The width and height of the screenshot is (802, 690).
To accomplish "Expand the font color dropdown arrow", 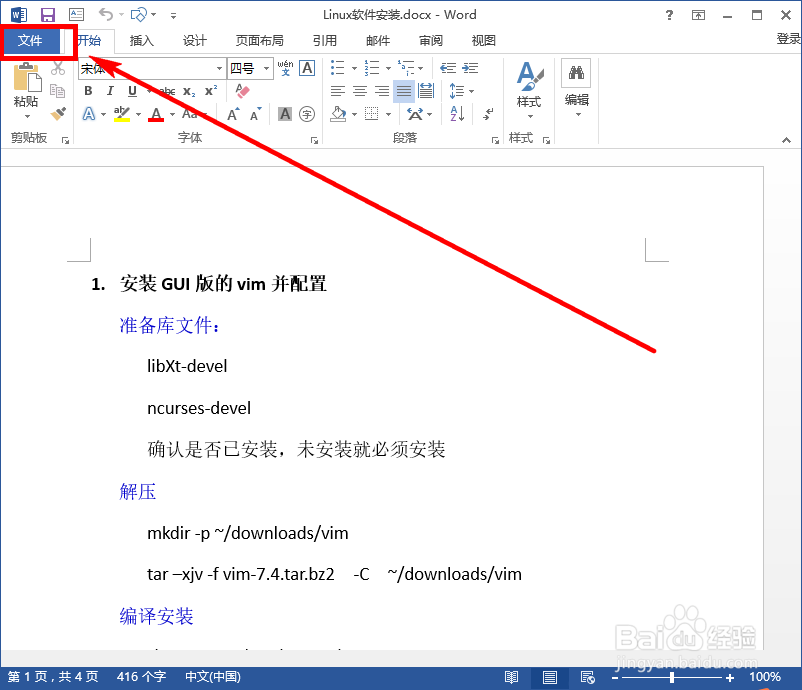I will coord(172,114).
